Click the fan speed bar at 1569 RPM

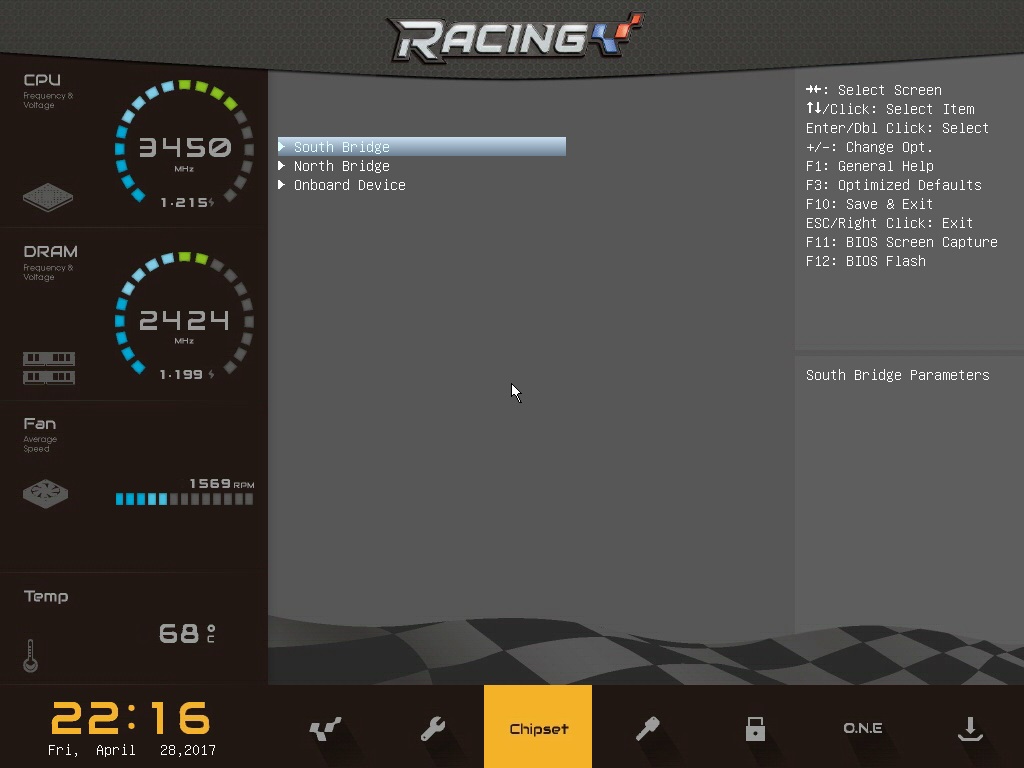pos(184,499)
